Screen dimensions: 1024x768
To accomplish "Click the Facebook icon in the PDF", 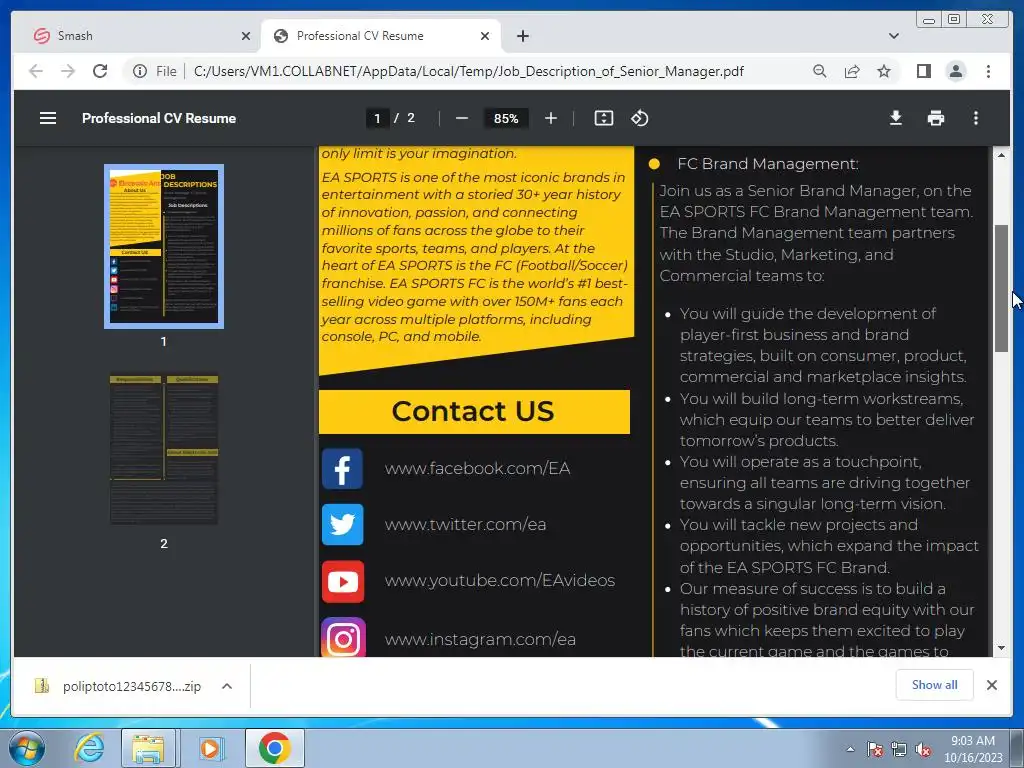I will (x=342, y=469).
